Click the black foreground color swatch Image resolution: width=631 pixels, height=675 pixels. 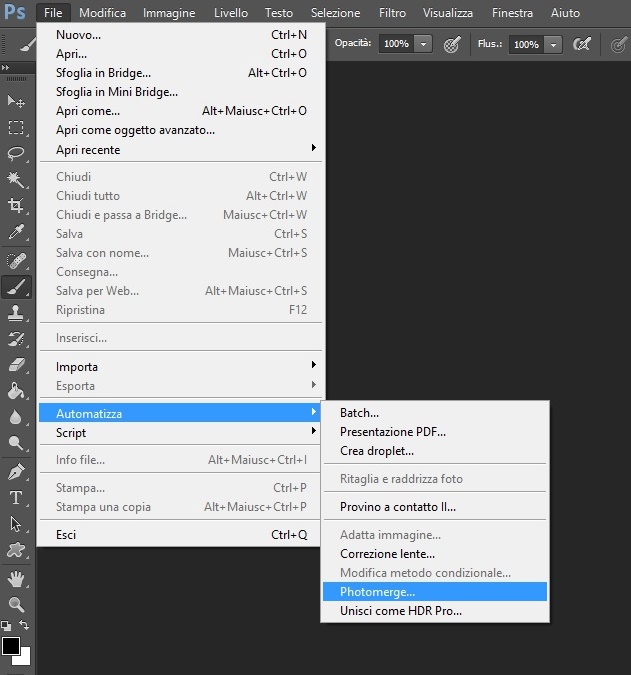coord(10,646)
